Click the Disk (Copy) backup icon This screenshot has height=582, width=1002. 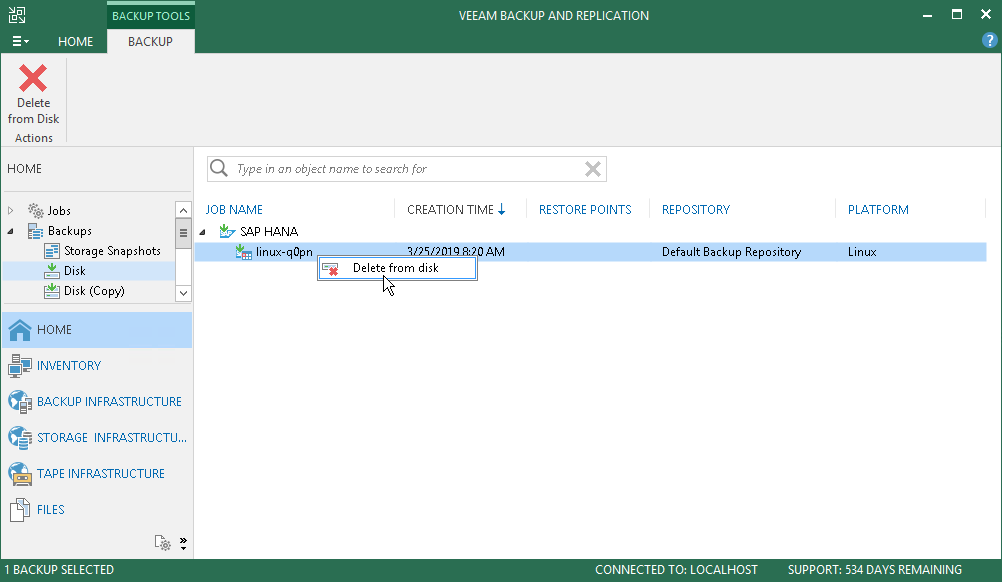click(x=52, y=291)
